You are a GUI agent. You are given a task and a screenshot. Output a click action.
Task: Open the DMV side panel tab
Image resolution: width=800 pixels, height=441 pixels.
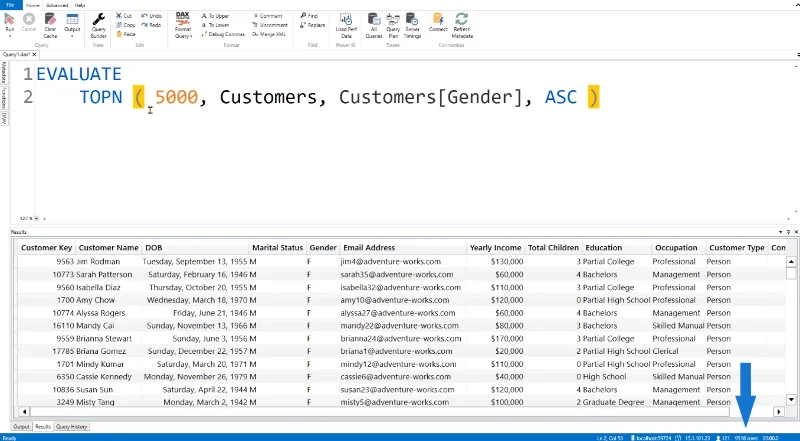pyautogui.click(x=4, y=118)
